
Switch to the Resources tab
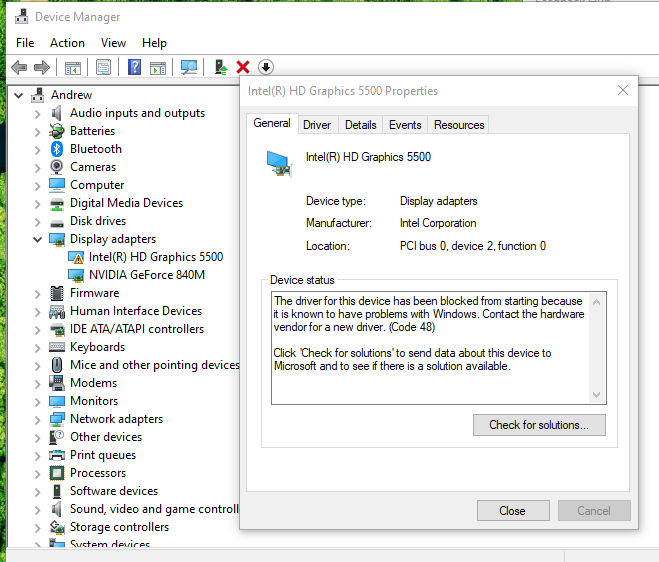[x=459, y=125]
